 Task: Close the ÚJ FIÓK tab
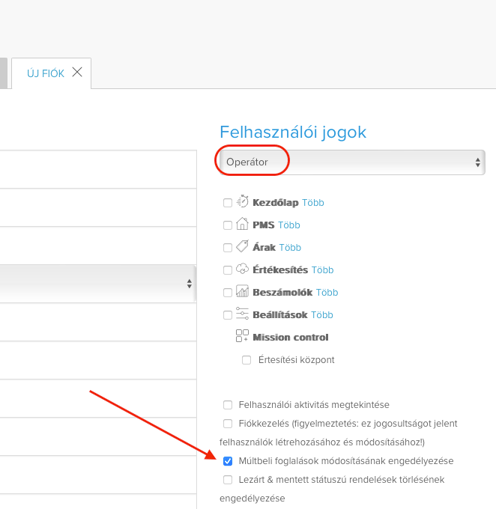coord(77,72)
